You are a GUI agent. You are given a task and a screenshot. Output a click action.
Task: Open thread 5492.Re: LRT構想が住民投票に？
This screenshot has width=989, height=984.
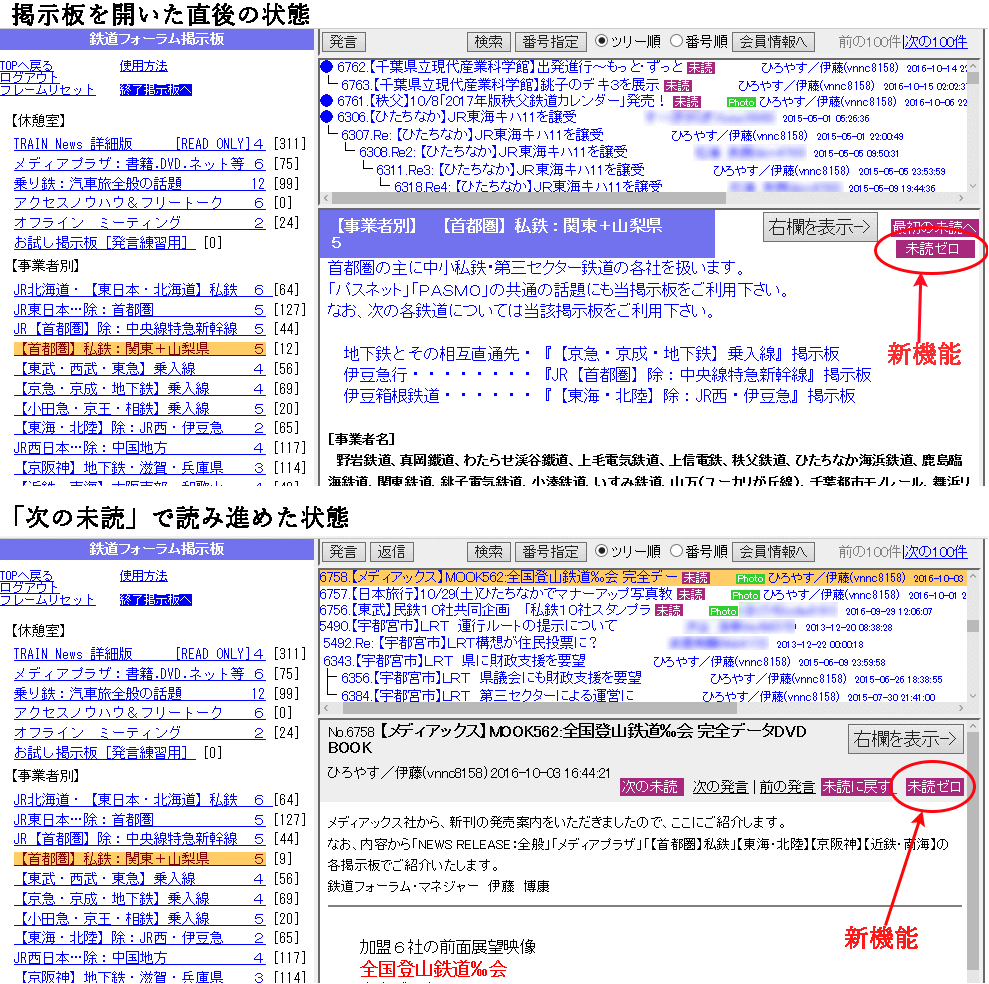[x=460, y=643]
